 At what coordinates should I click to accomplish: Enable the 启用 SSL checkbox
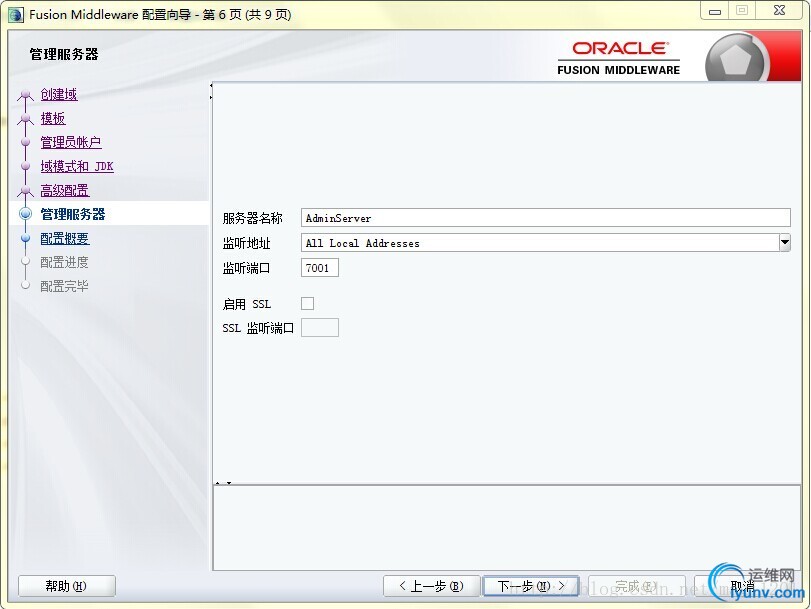point(307,304)
